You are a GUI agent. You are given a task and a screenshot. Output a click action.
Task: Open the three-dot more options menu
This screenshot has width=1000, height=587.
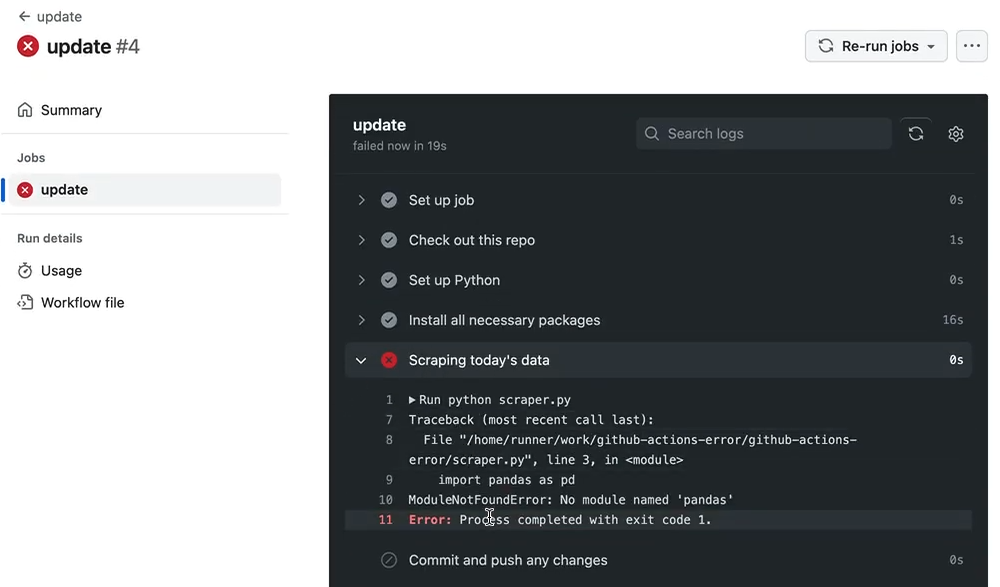tap(971, 46)
